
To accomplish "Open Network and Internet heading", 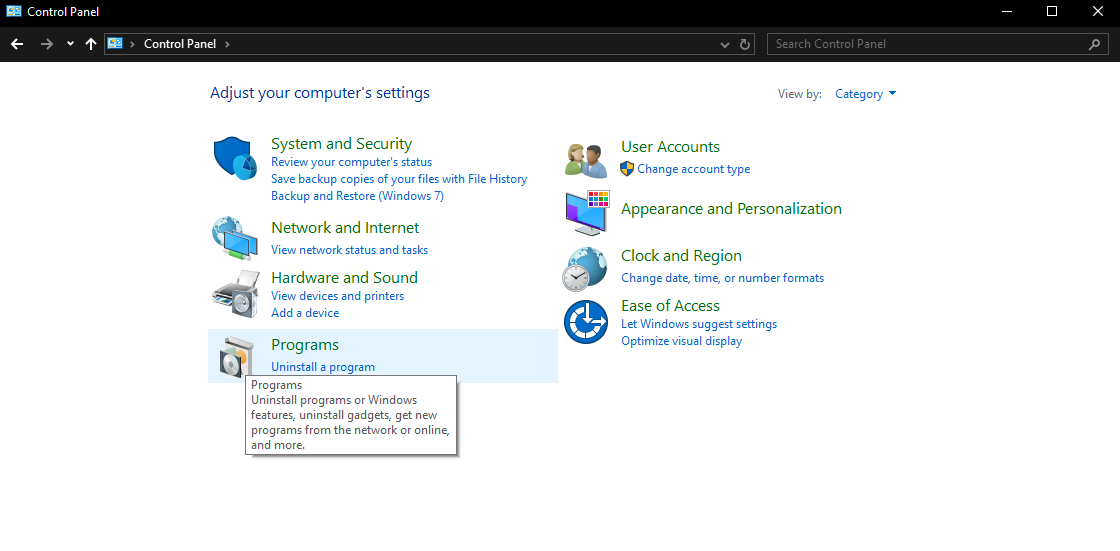I will tap(345, 227).
